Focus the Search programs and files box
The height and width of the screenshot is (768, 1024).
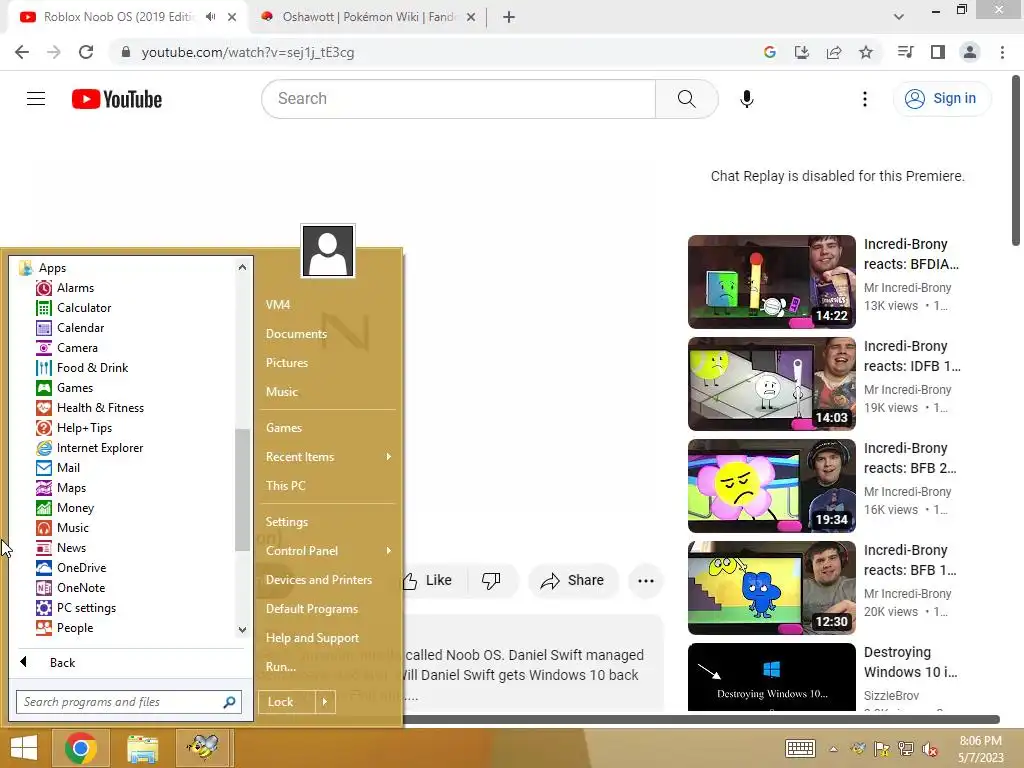click(129, 702)
